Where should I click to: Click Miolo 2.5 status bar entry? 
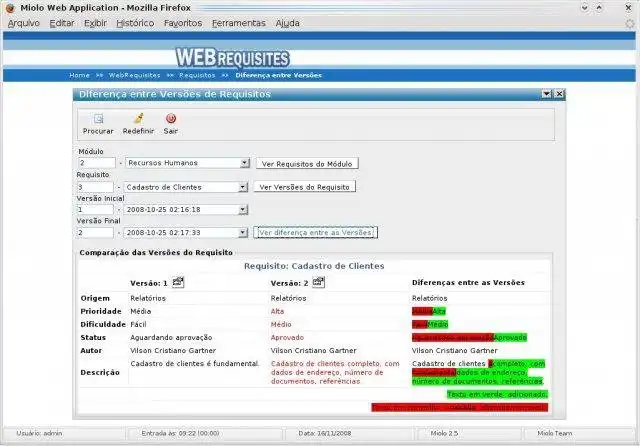[x=444, y=433]
